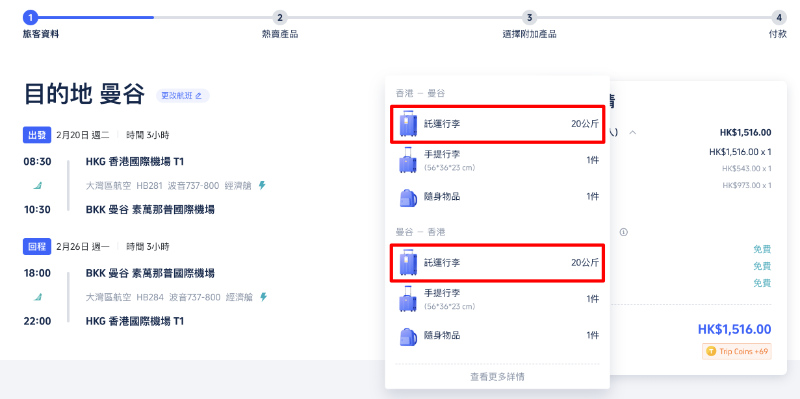Viewport: 800px width, 399px height.
Task: Go to step 4 付款
Action: coord(779,18)
